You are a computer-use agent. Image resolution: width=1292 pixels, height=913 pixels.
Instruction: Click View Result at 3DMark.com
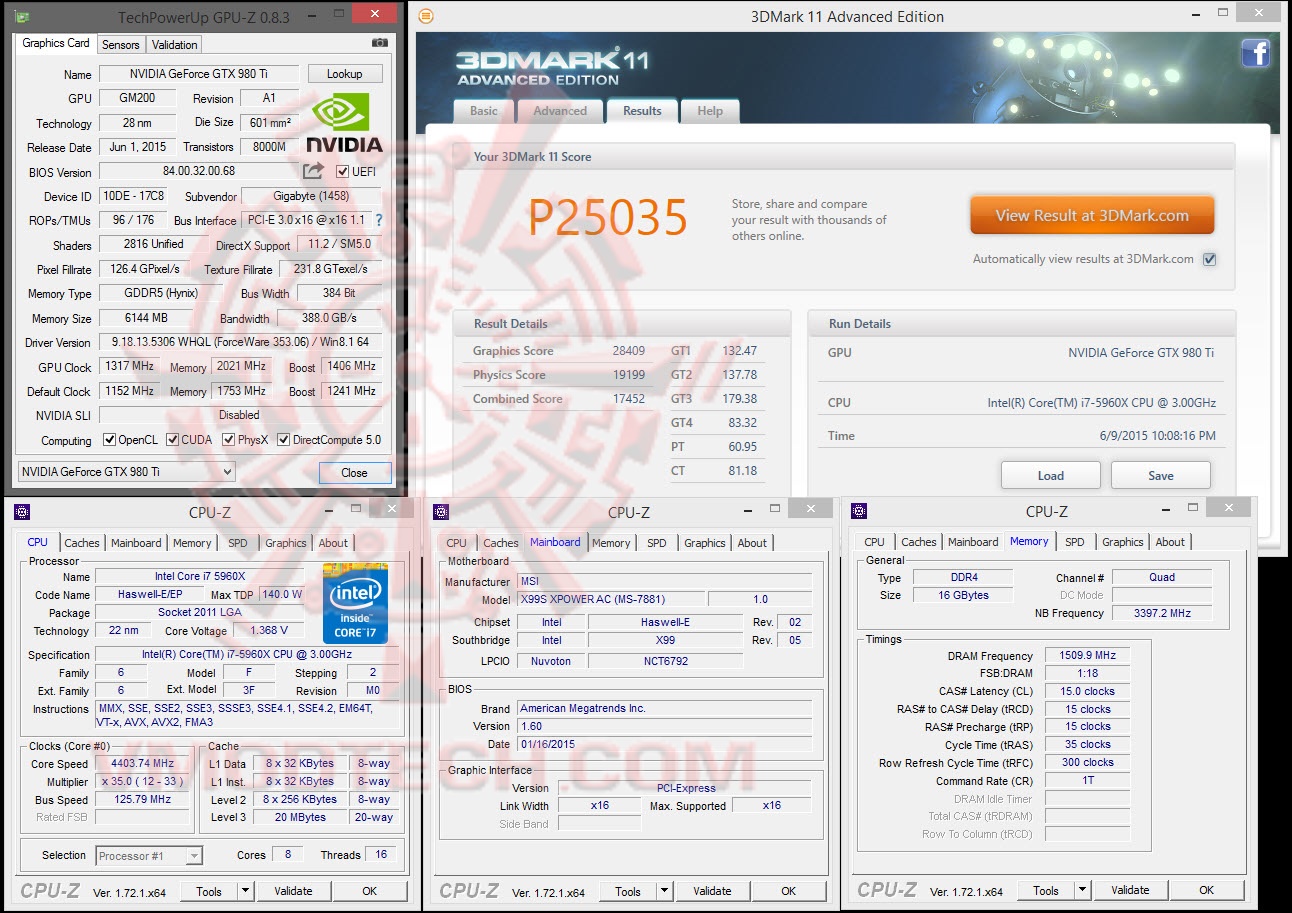[1092, 215]
